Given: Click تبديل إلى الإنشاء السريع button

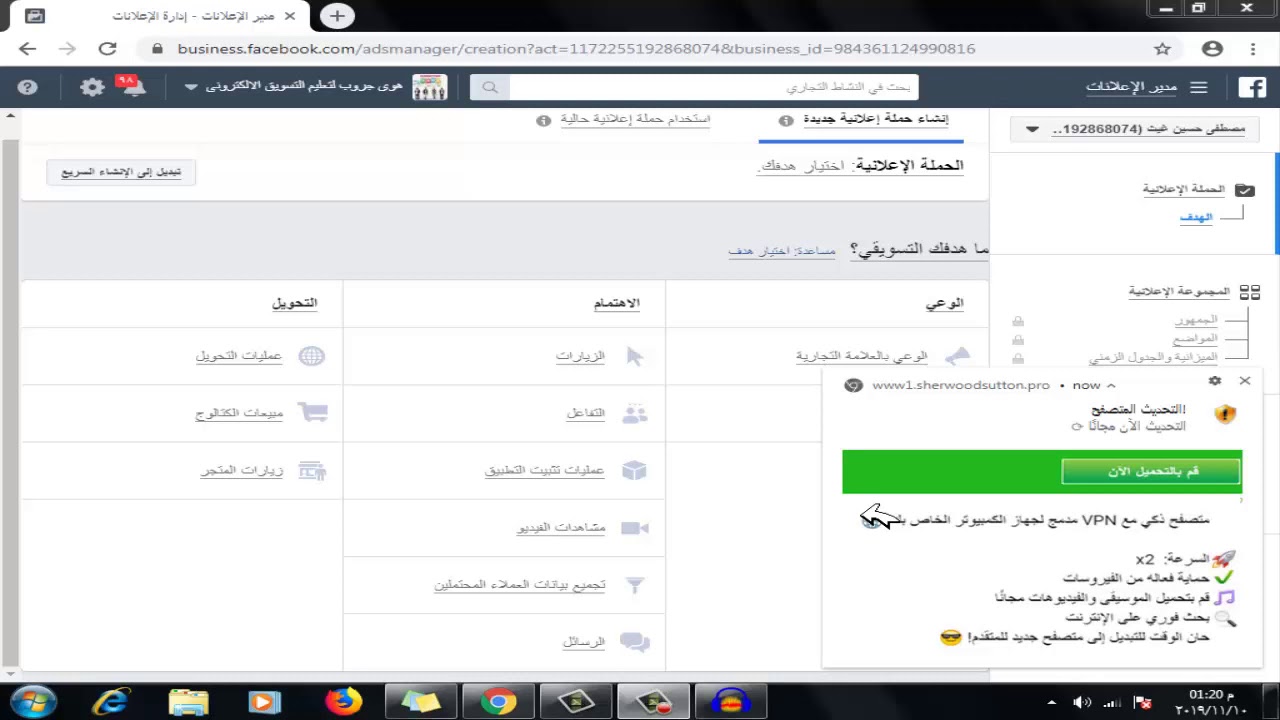Looking at the screenshot, I should (x=121, y=172).
